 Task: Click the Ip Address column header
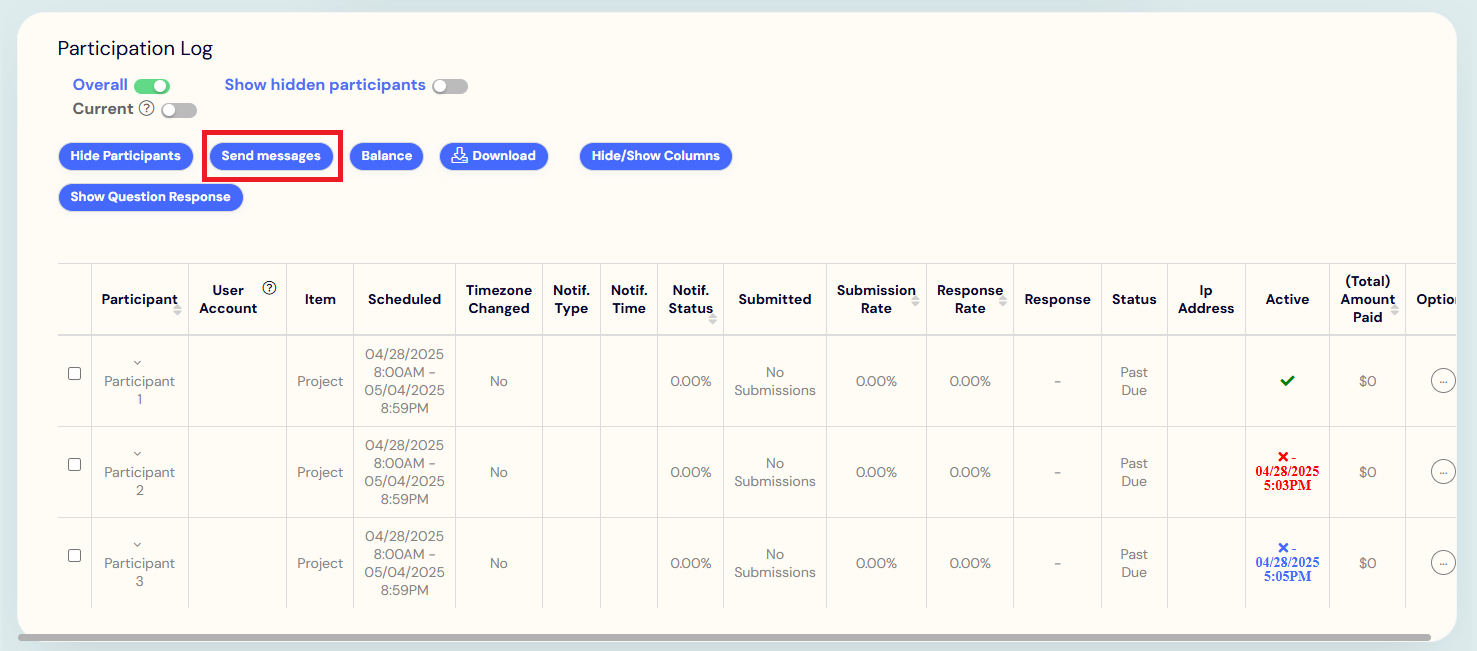click(x=1206, y=299)
